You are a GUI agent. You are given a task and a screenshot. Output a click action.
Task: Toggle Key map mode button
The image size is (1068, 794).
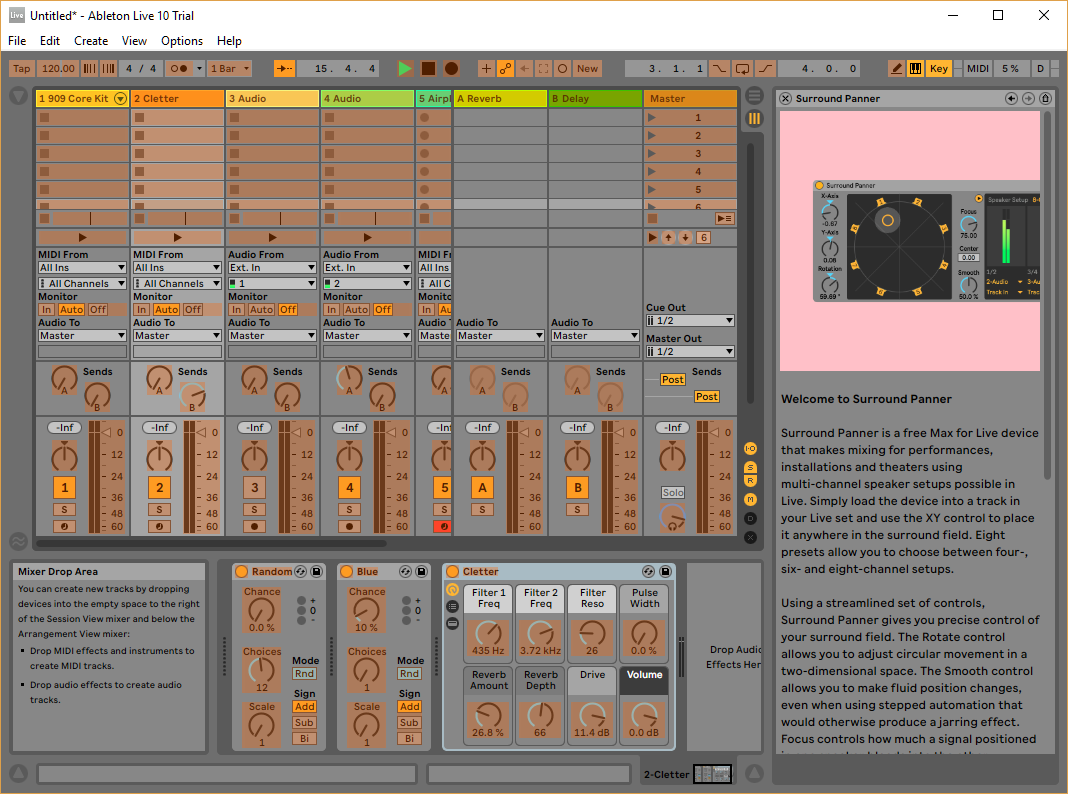pos(939,68)
